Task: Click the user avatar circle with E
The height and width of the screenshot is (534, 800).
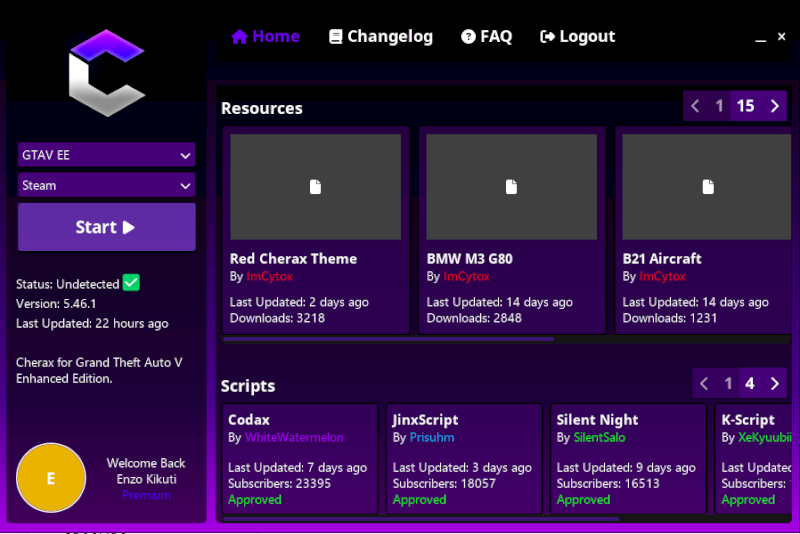Action: click(x=51, y=478)
